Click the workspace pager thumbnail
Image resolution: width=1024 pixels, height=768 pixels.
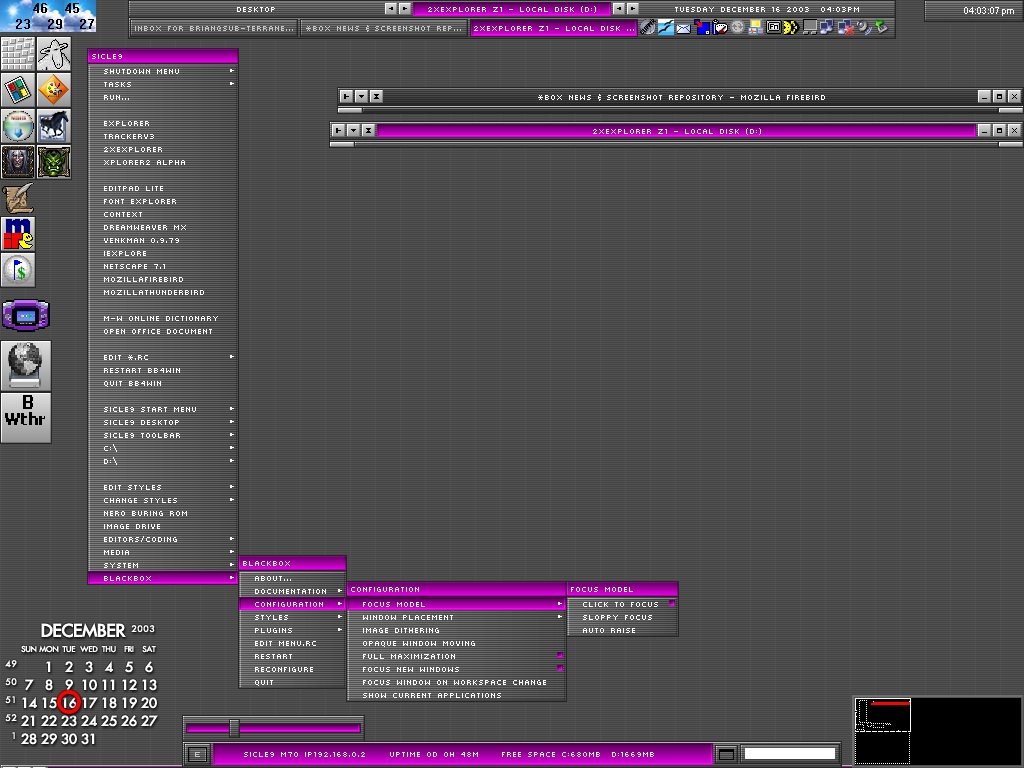click(883, 716)
